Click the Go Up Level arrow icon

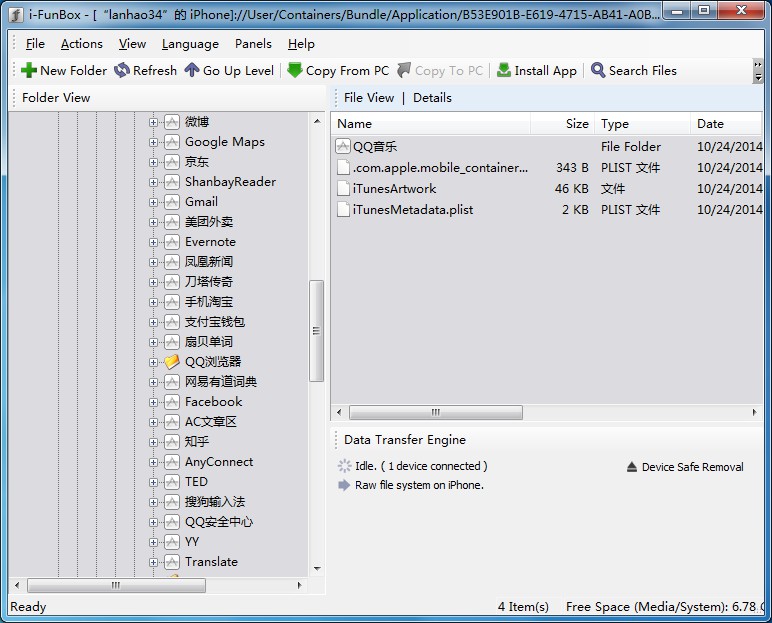pos(192,70)
